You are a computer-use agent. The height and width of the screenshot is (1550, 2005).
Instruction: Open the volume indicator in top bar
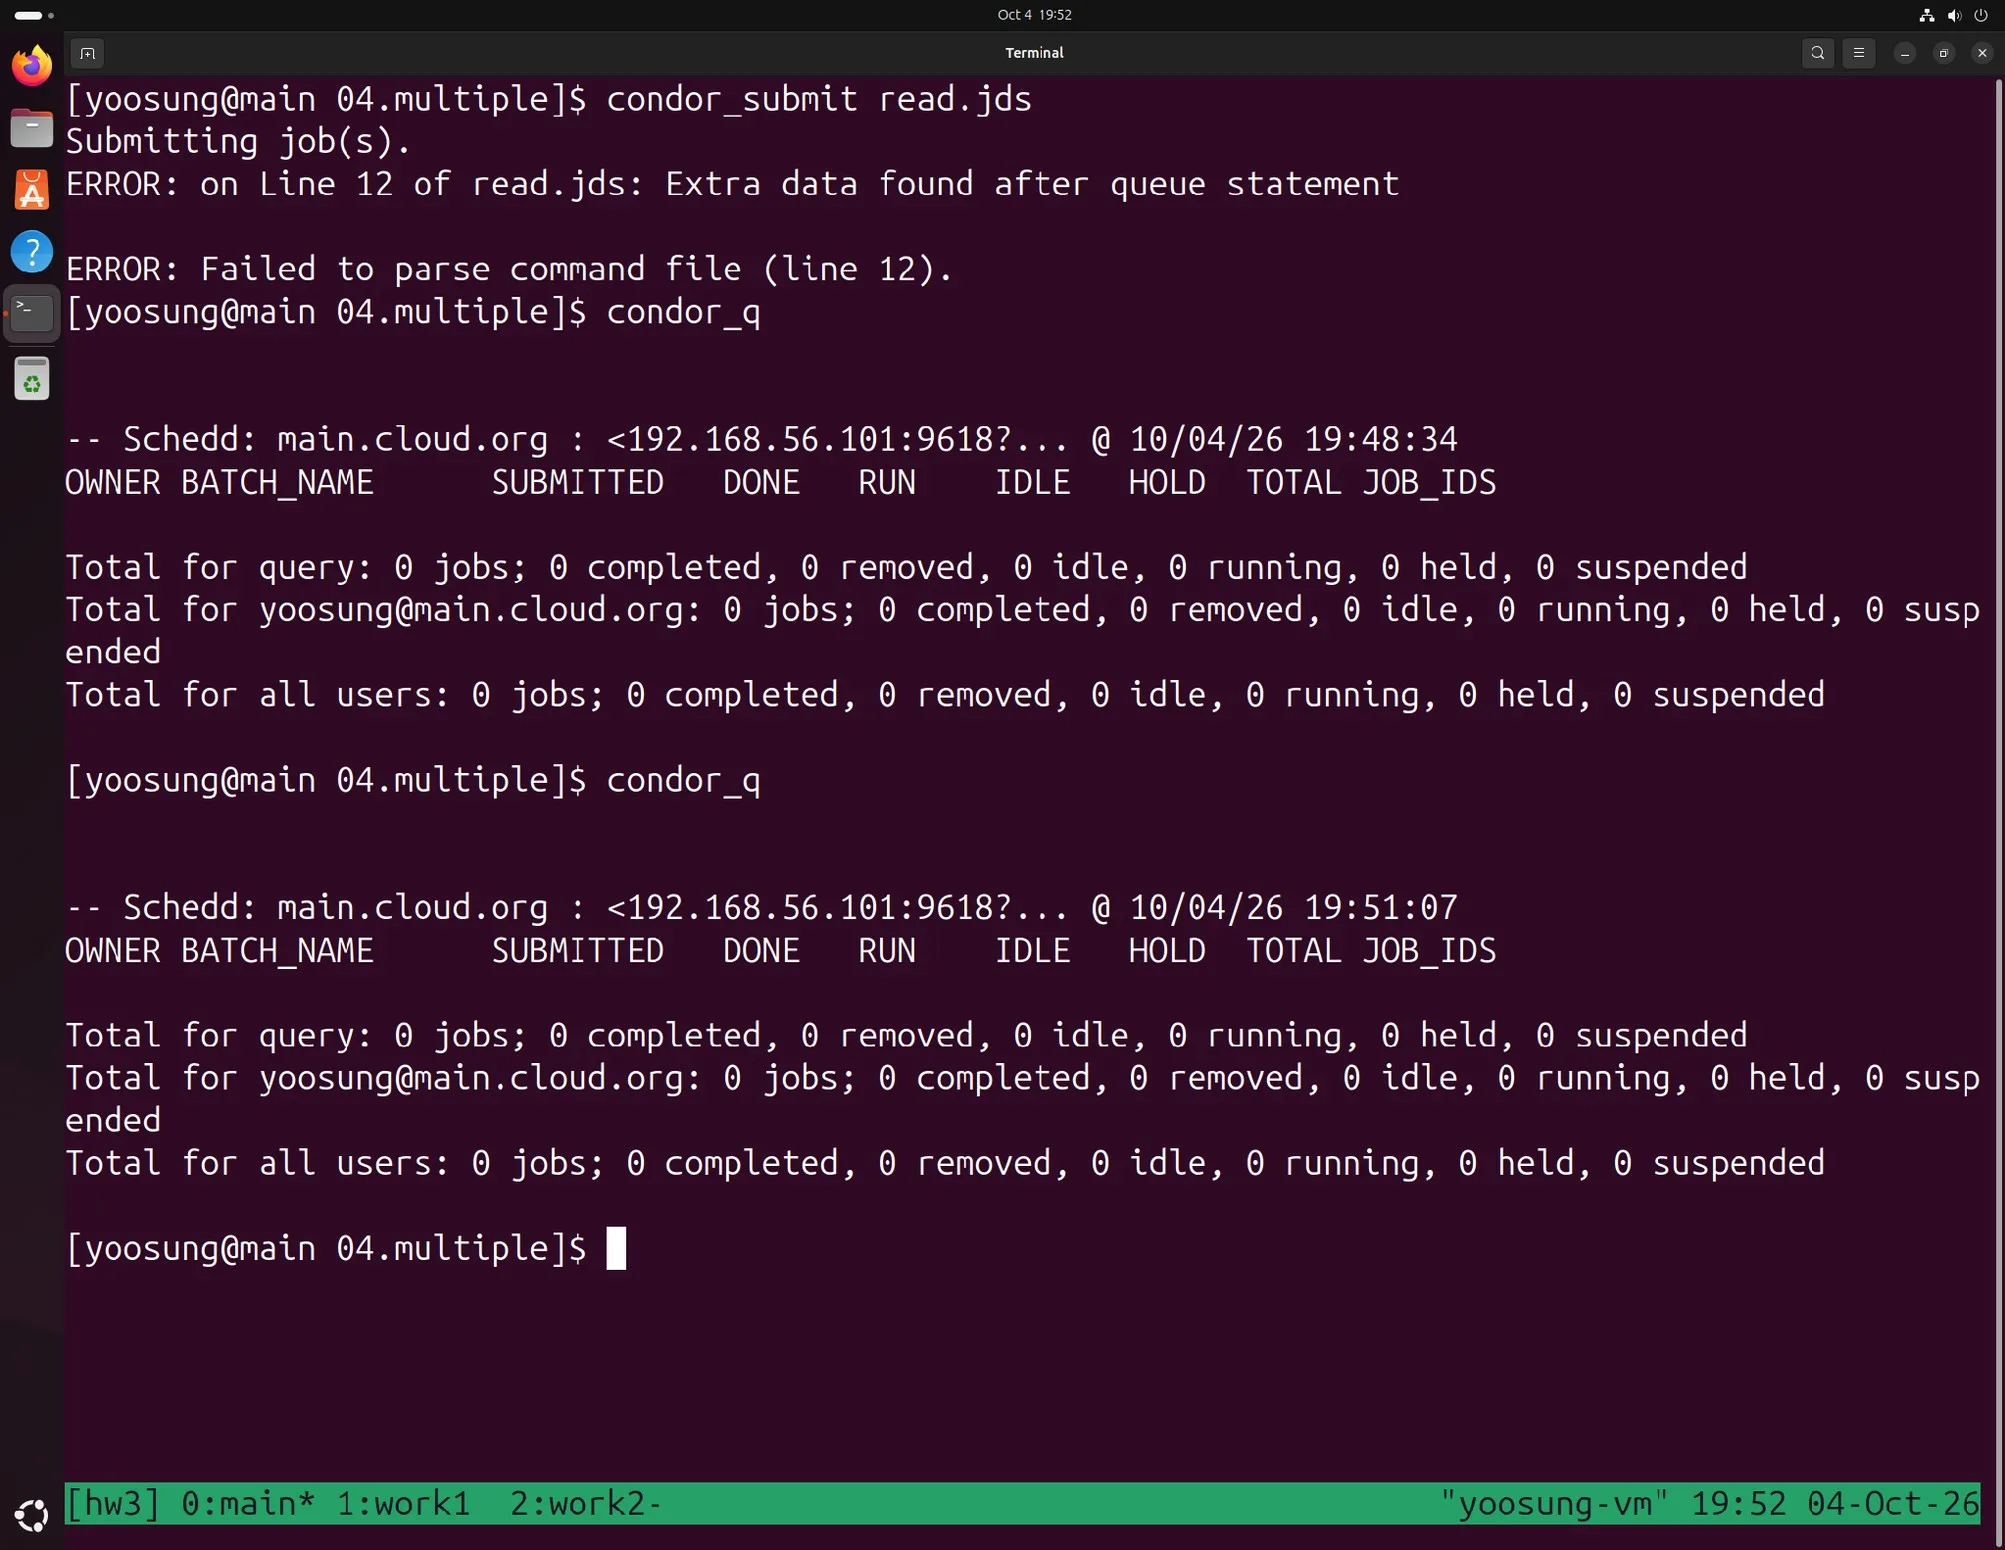(1954, 15)
